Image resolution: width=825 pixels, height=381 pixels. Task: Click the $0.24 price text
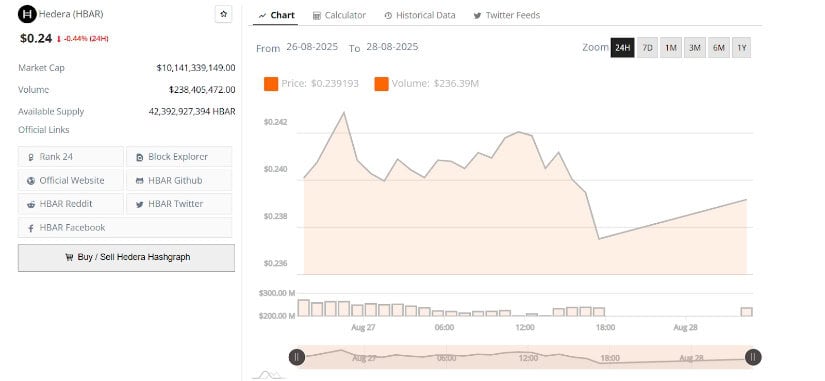(36, 38)
